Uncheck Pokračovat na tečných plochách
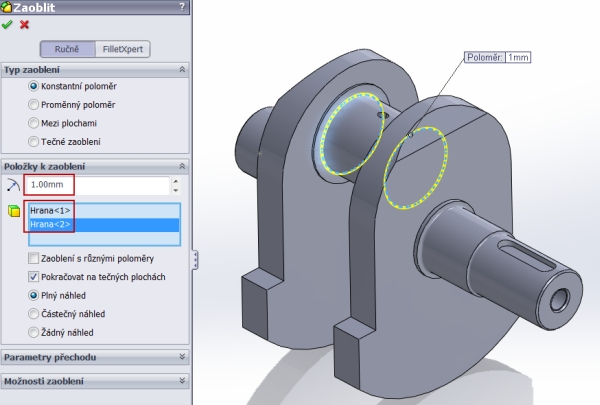This screenshot has height=405, width=600. pos(34,277)
